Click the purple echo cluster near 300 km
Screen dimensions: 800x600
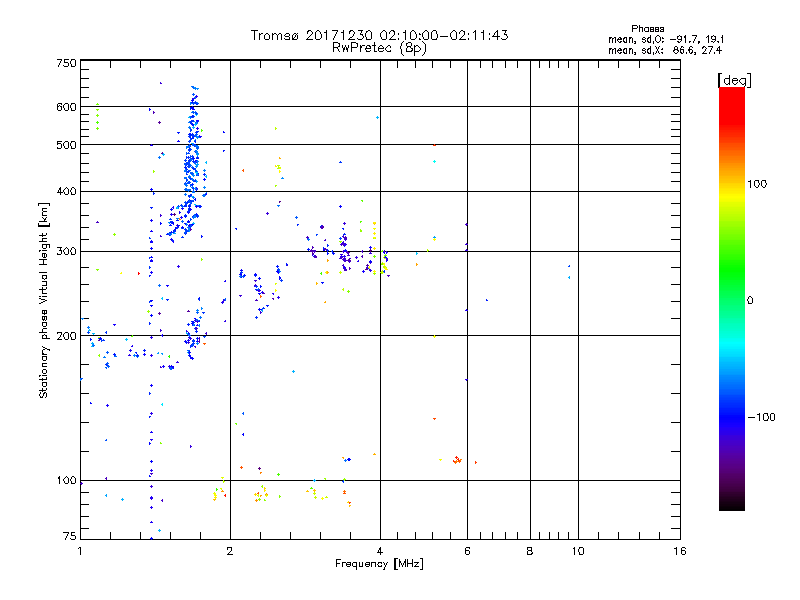point(345,250)
